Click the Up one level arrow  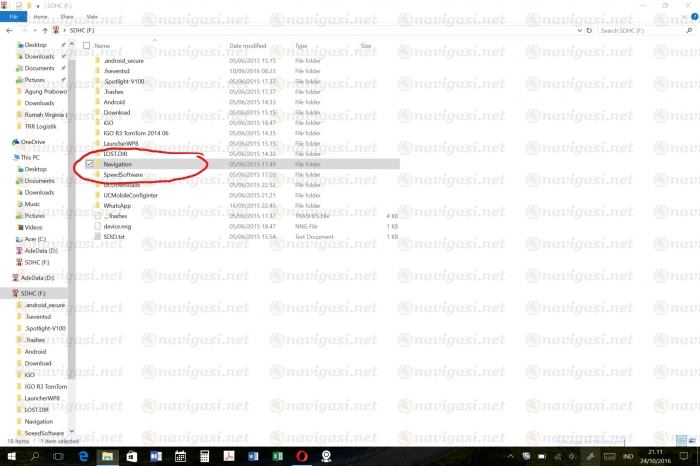(x=44, y=31)
